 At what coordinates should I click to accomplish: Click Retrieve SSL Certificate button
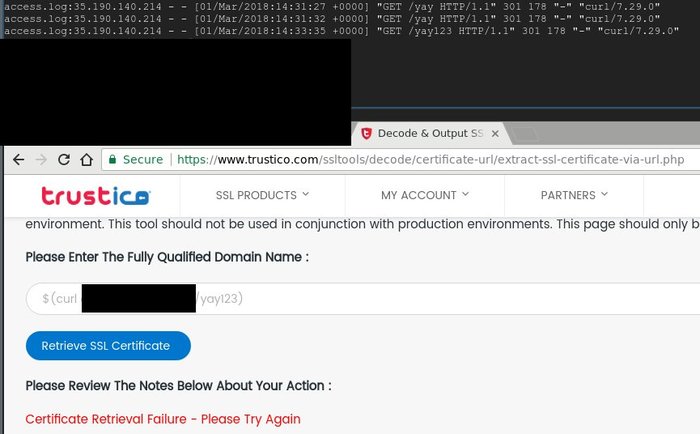click(x=108, y=346)
